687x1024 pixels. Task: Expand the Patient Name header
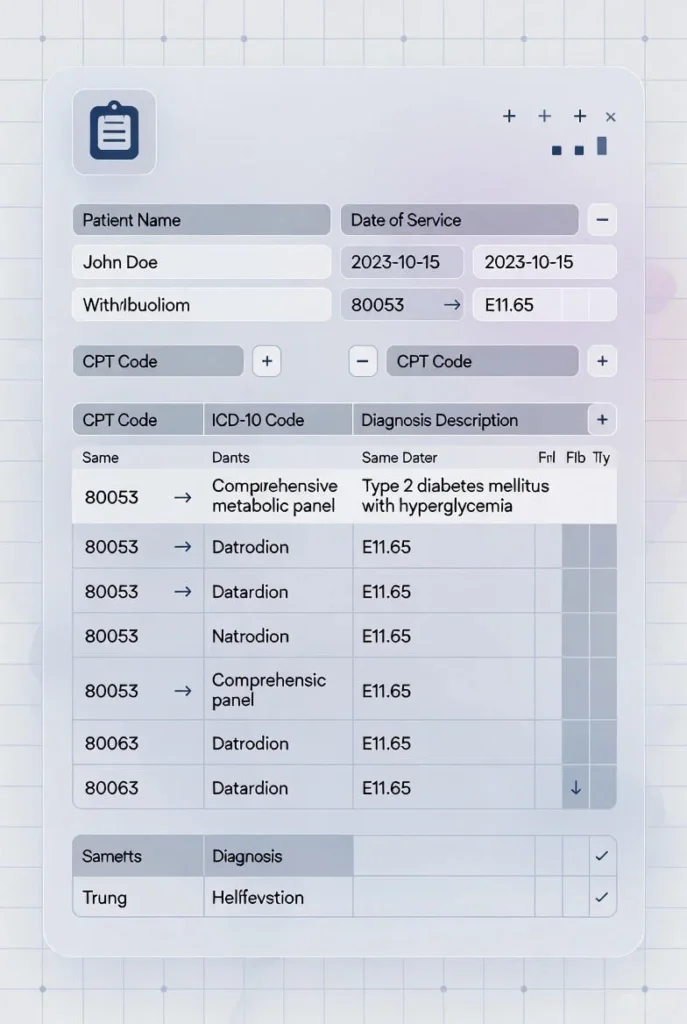201,220
